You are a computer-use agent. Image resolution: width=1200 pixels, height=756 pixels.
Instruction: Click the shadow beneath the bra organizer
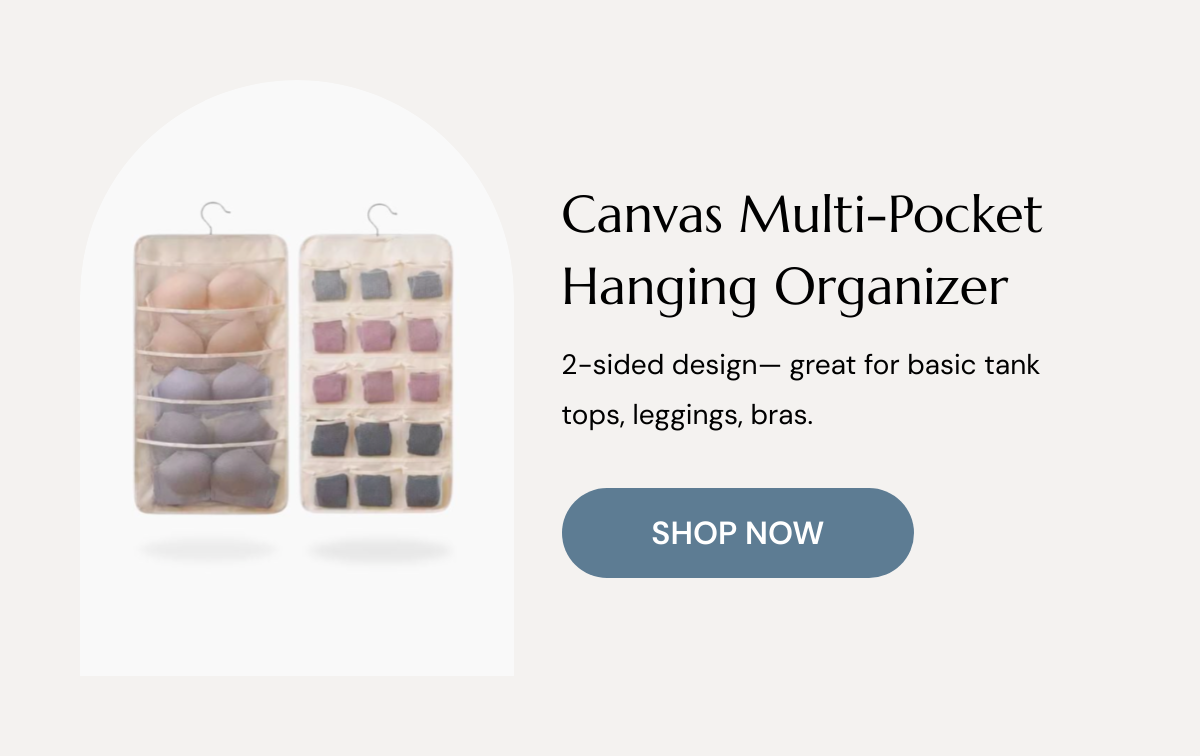(208, 549)
